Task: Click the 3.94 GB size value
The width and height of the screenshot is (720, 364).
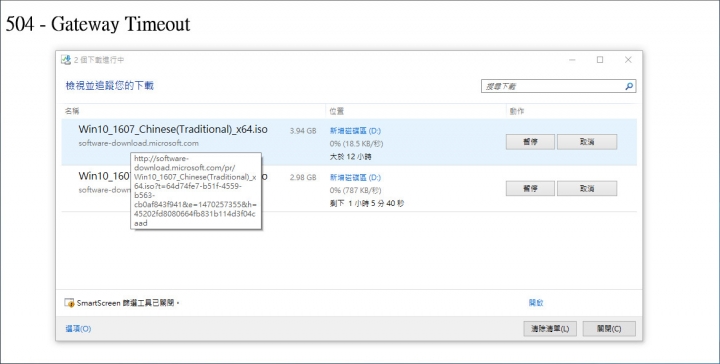Action: point(303,131)
